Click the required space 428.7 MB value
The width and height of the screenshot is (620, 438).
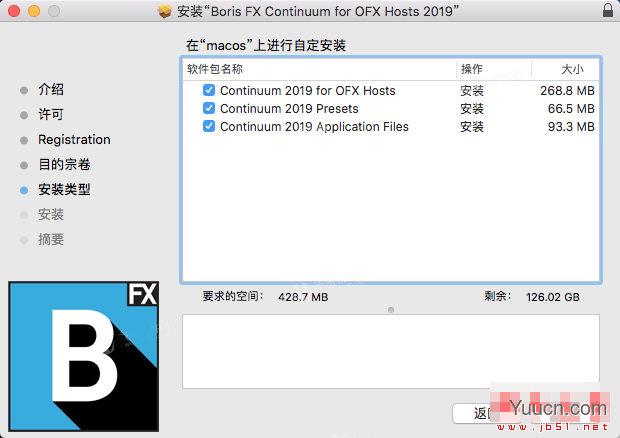point(303,297)
